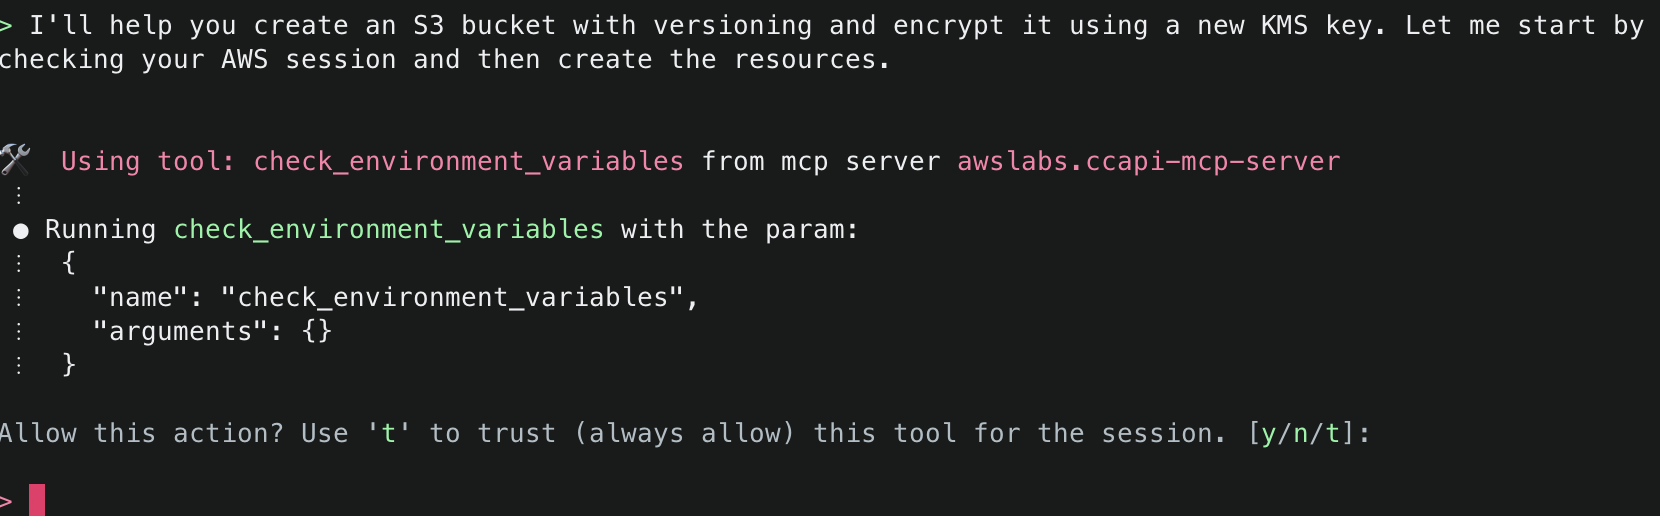This screenshot has width=1660, height=516.
Task: Select the 'y' option in the prompt
Action: pyautogui.click(x=1269, y=434)
